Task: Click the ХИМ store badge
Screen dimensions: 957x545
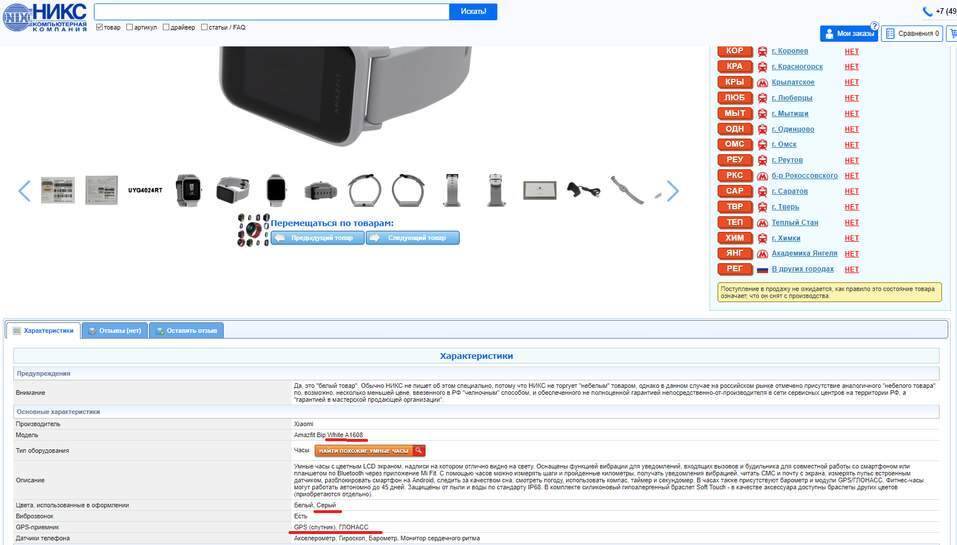Action: pyautogui.click(x=735, y=238)
